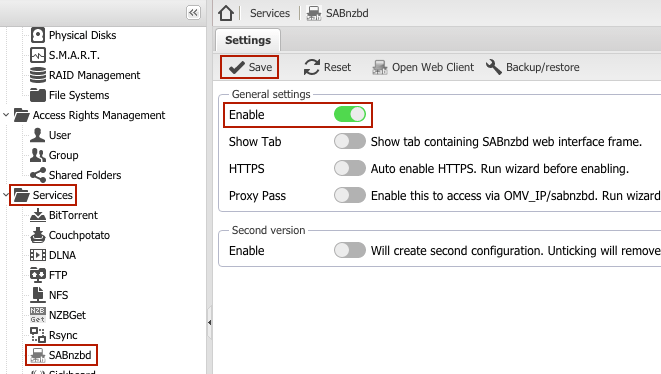The height and width of the screenshot is (374, 661).
Task: Open the File Systems folder icon
Action: point(38,95)
